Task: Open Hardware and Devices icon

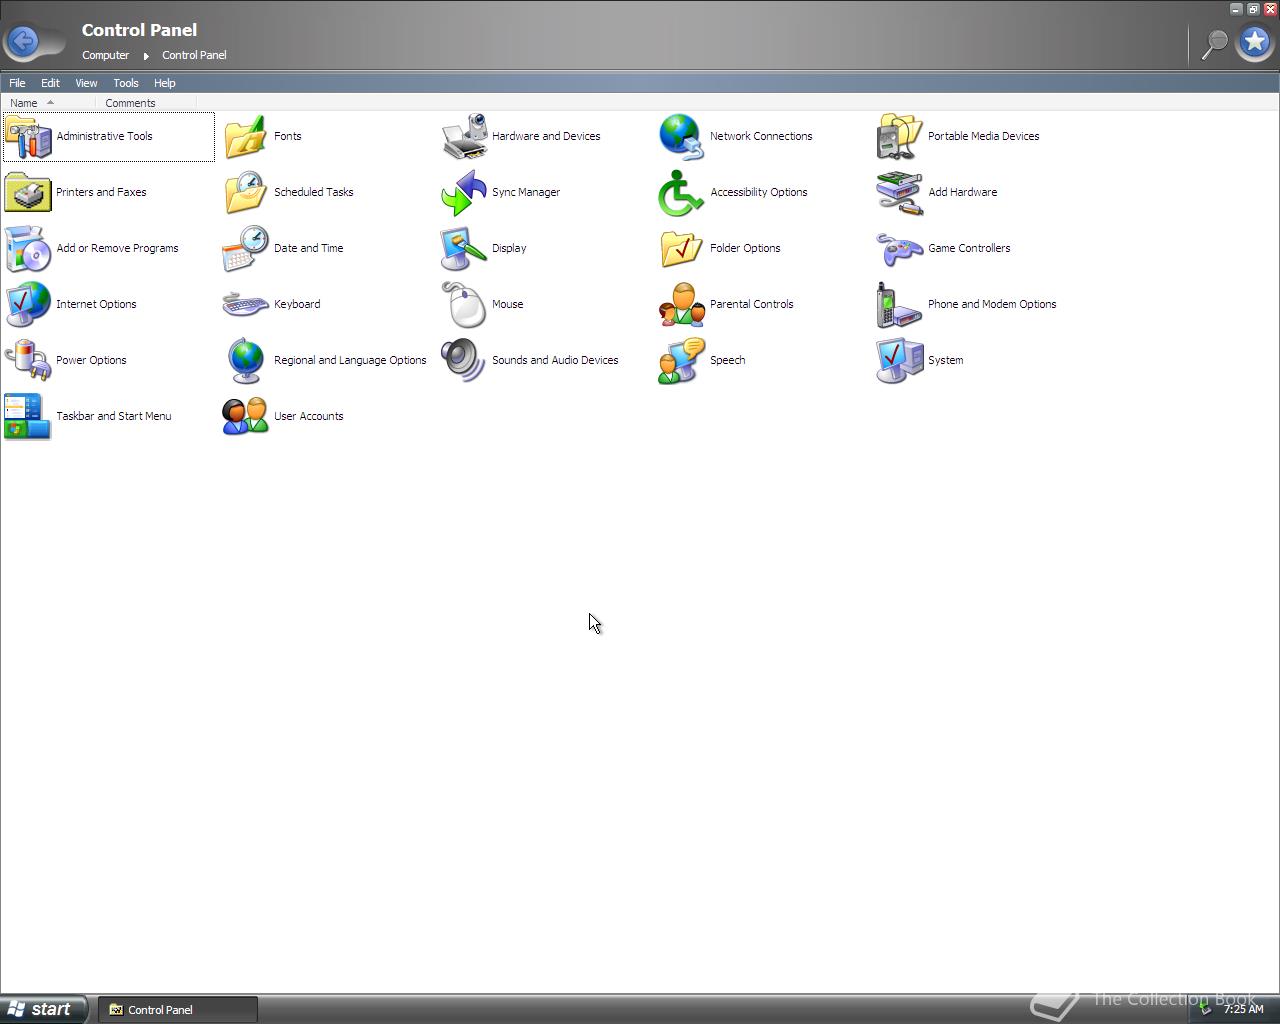Action: 464,136
